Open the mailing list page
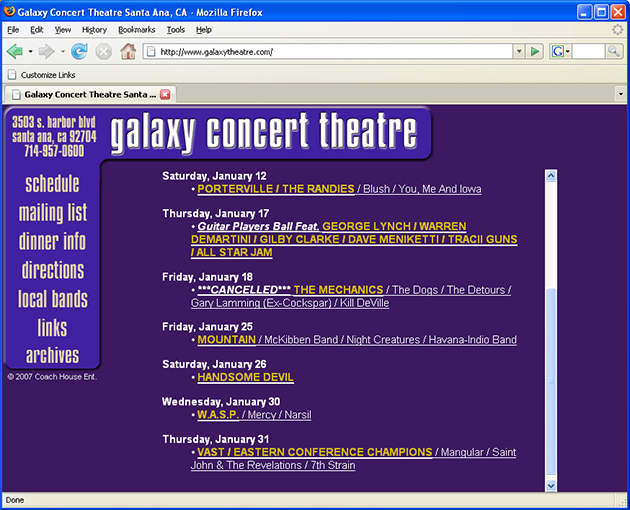Viewport: 630px width, 510px height. pyautogui.click(x=53, y=213)
